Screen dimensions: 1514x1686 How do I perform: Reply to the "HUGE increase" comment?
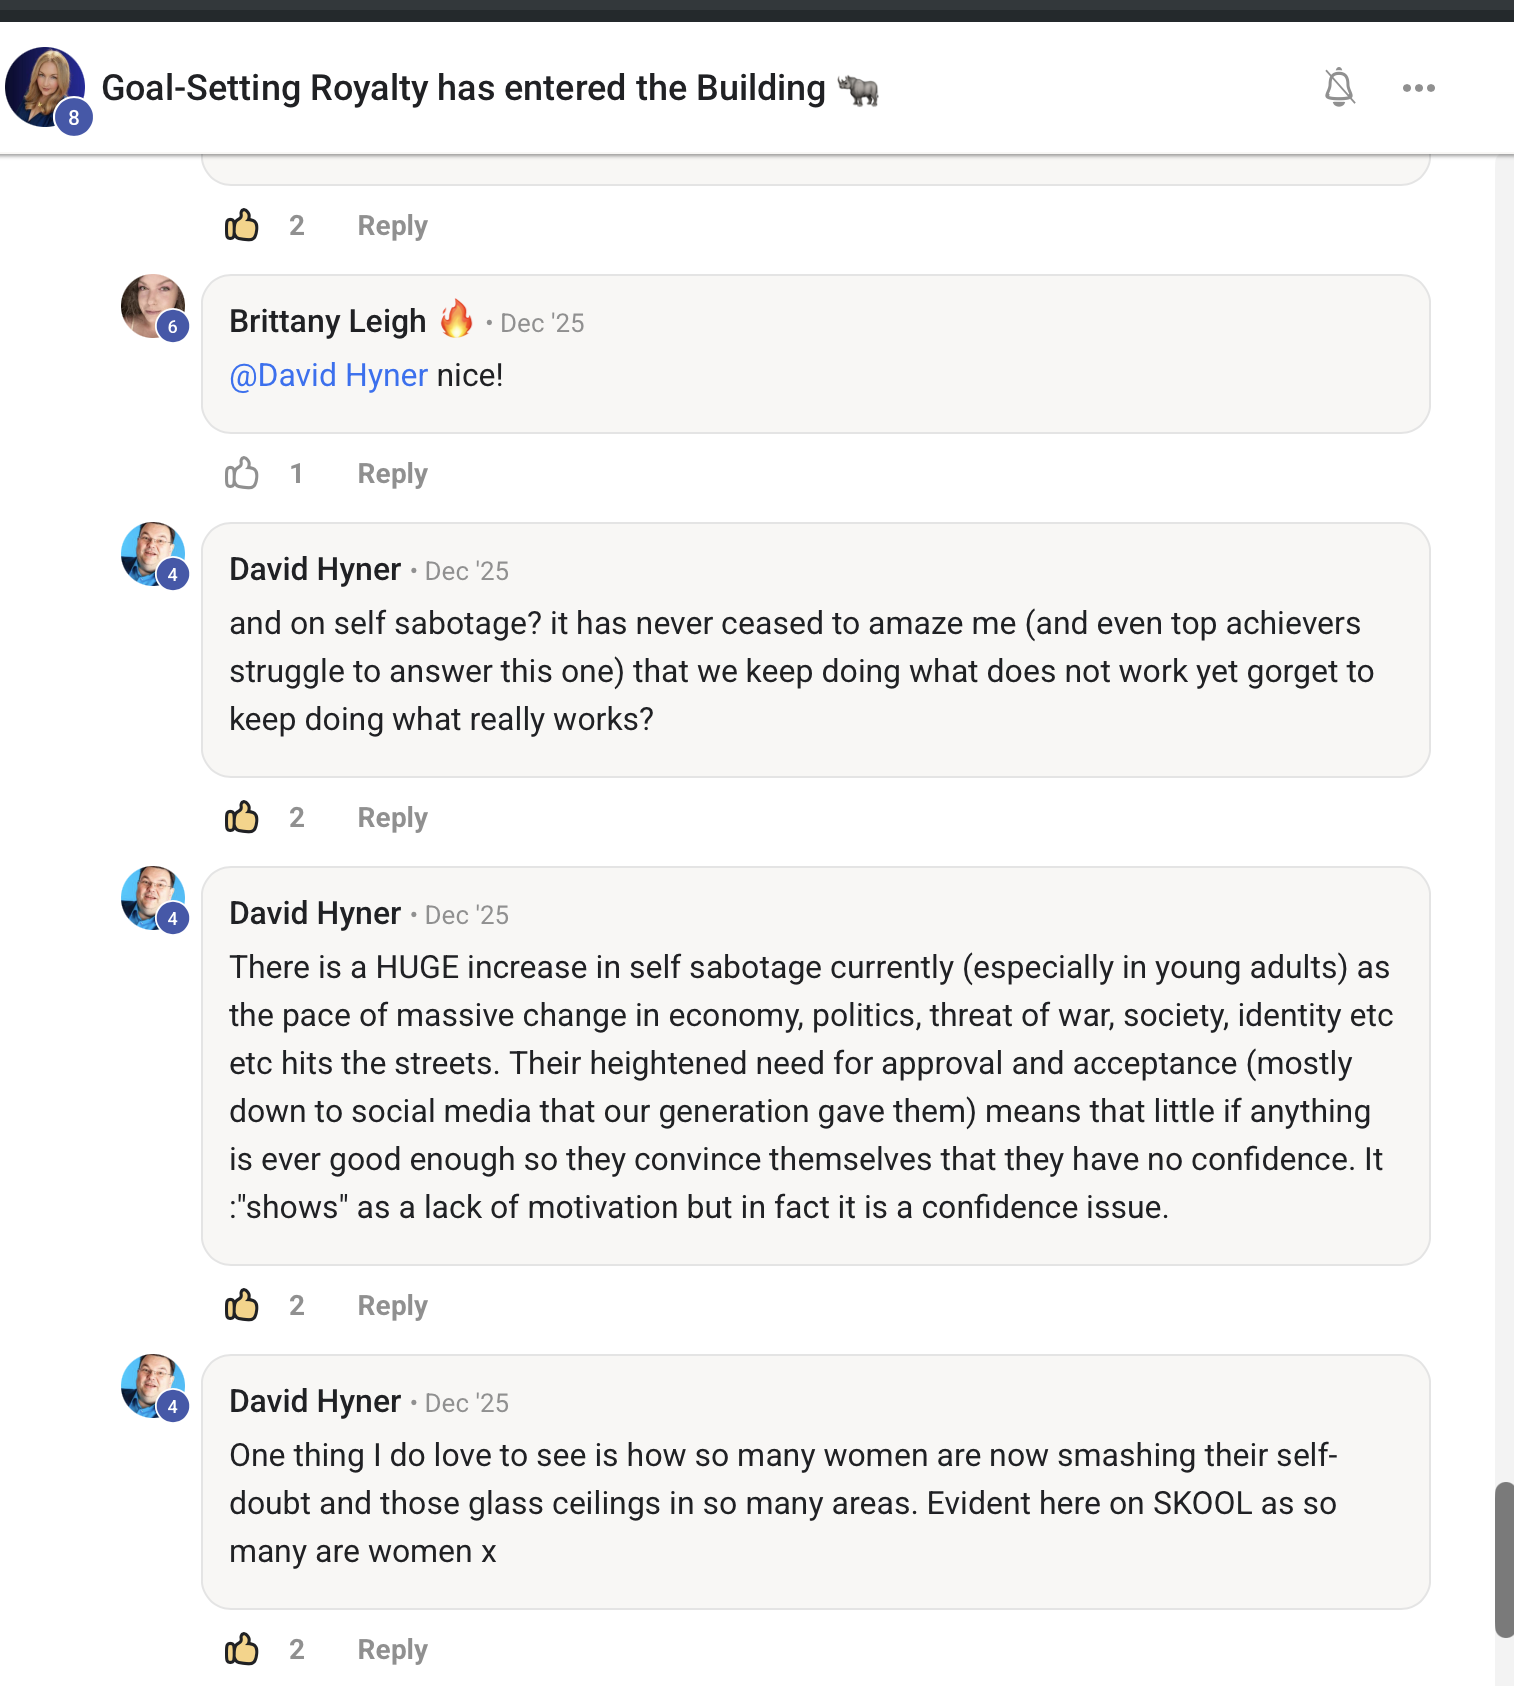(392, 1305)
